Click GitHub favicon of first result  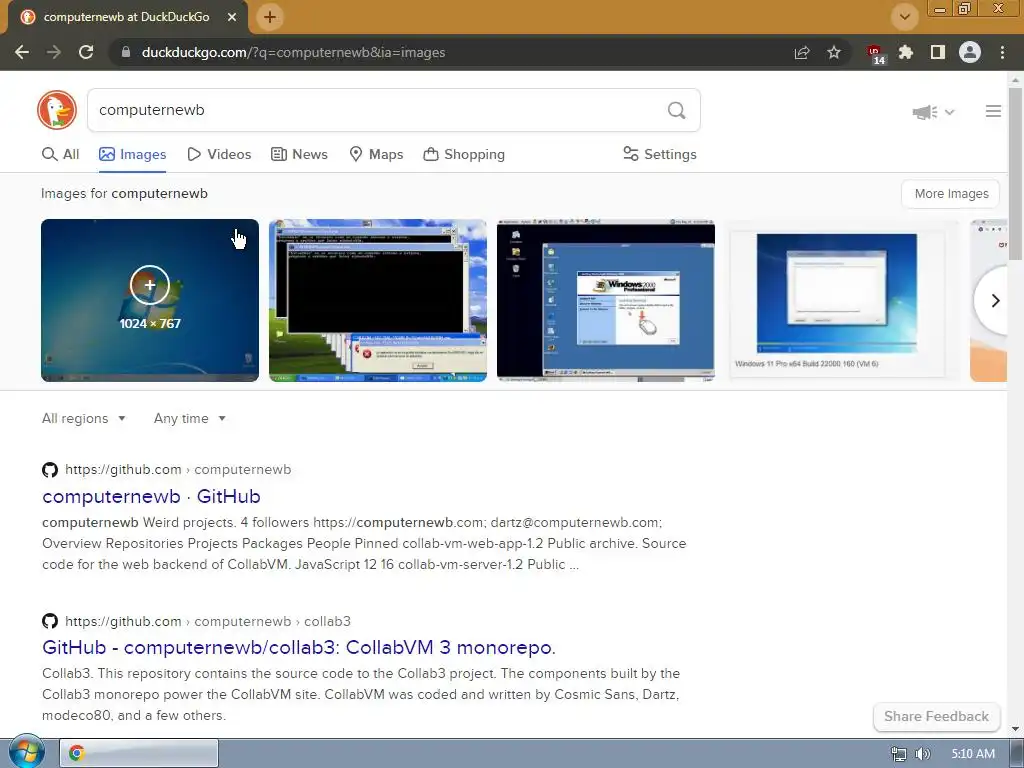pos(50,470)
